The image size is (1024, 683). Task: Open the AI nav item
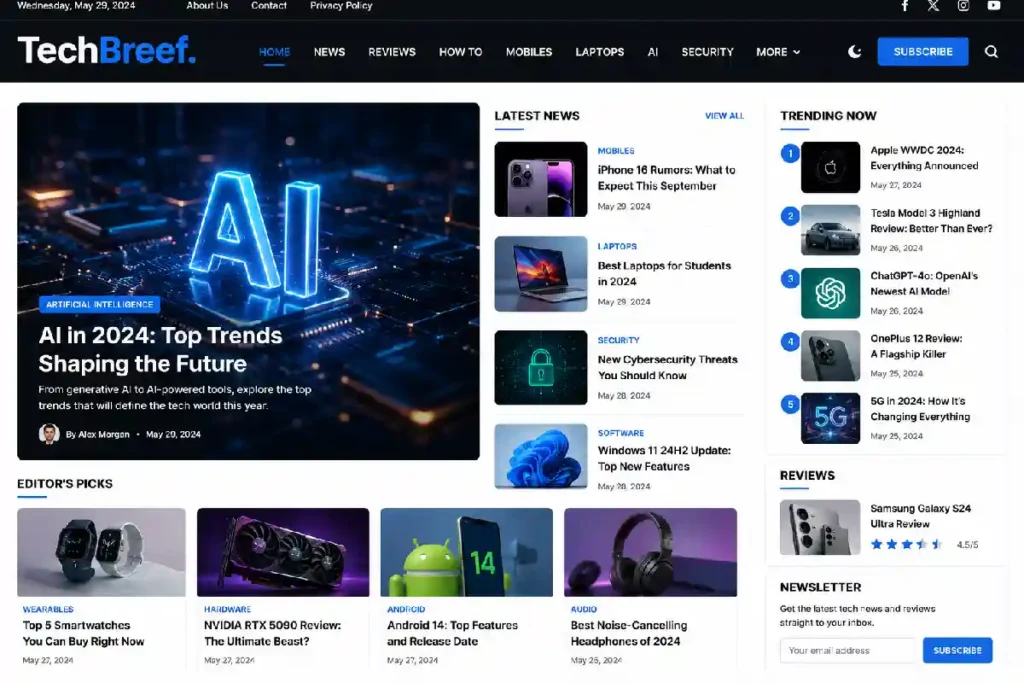tap(652, 52)
